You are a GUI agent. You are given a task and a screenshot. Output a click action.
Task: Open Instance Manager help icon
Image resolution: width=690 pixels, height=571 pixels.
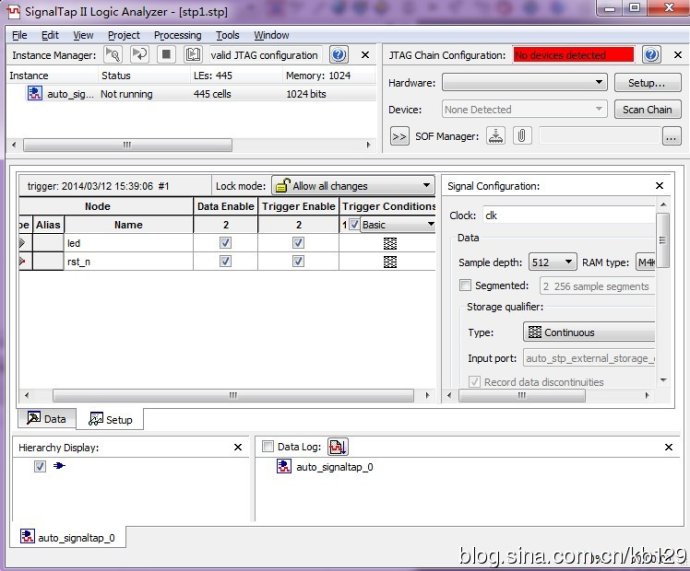[339, 55]
